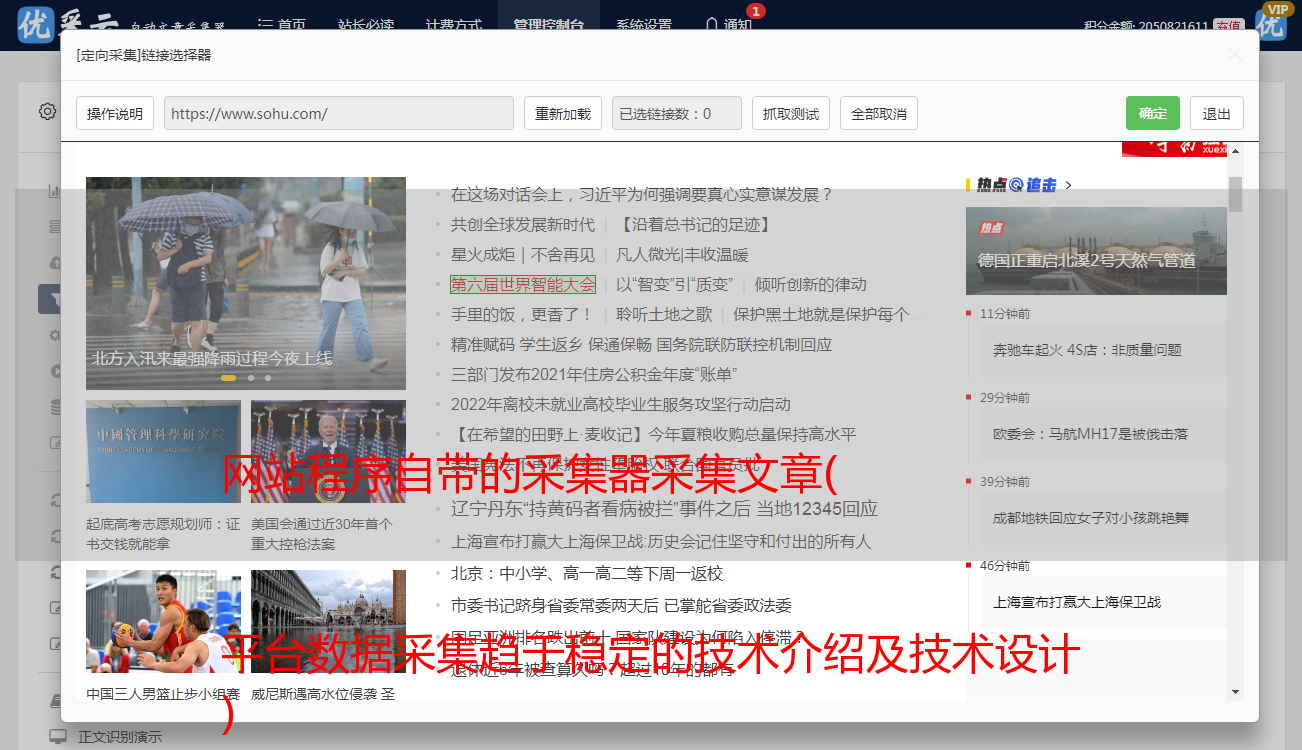
Task: Open 系统设置 in top navigation
Action: (644, 25)
